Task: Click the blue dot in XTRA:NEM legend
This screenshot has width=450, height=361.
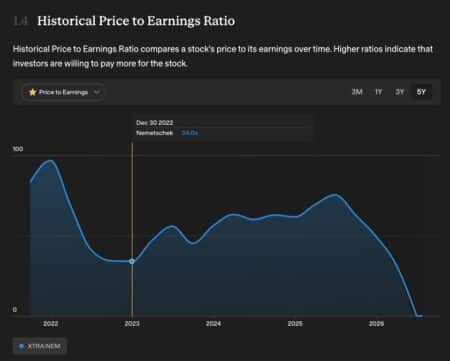Action: pos(22,346)
